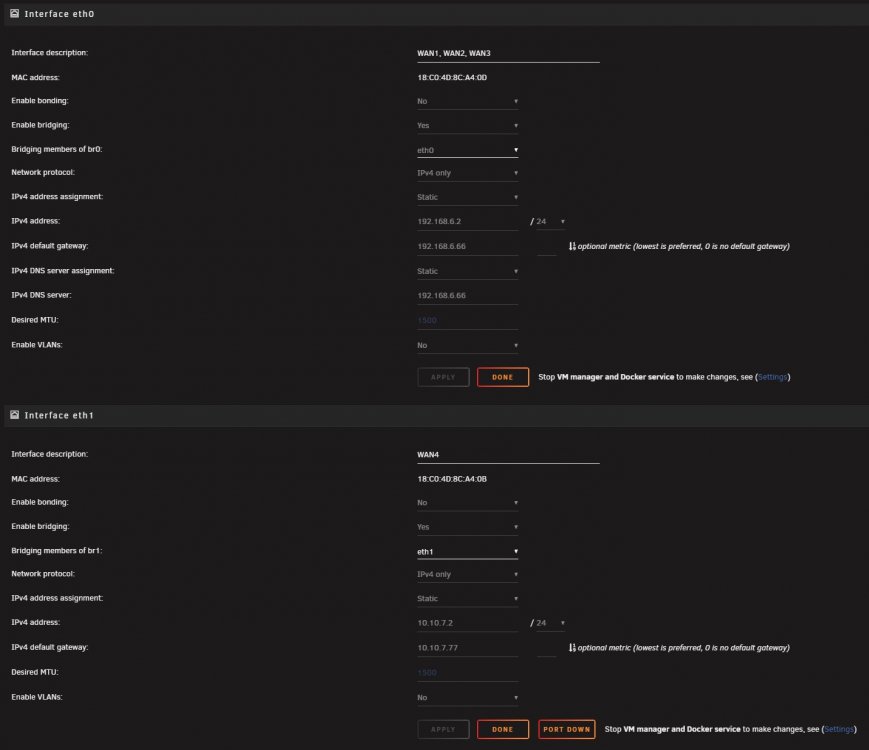Viewport: 869px width, 750px height.
Task: Open eth0 Network protocol dropdown
Action: (x=467, y=173)
